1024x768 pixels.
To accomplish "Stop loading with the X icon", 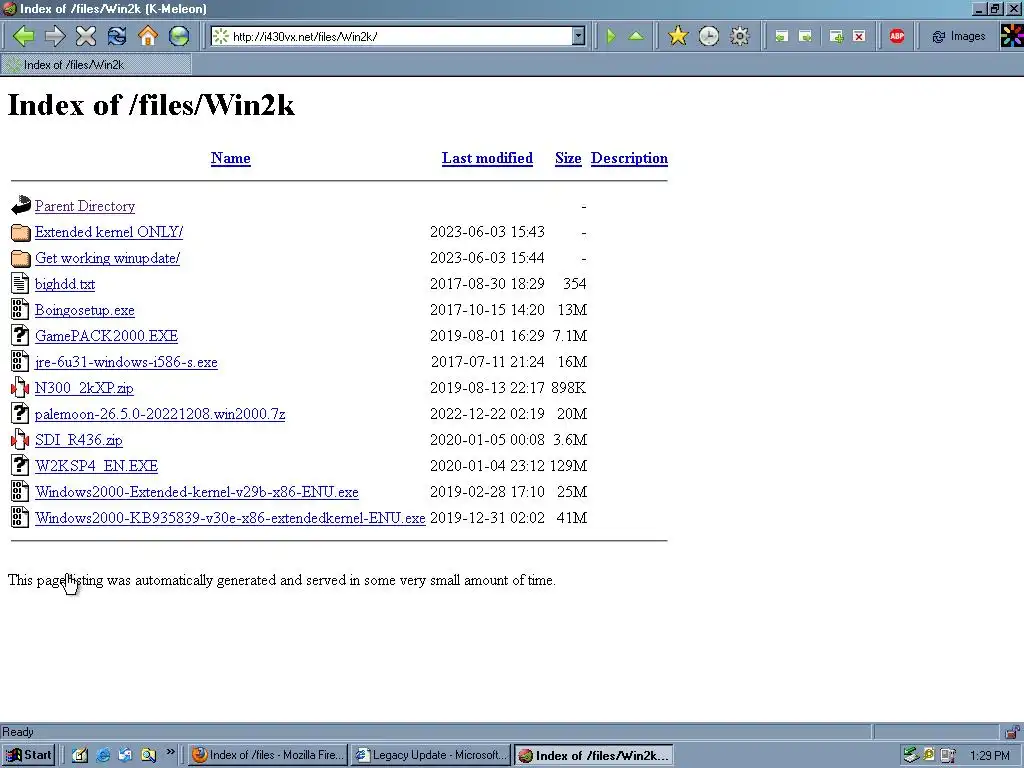I will coord(86,37).
